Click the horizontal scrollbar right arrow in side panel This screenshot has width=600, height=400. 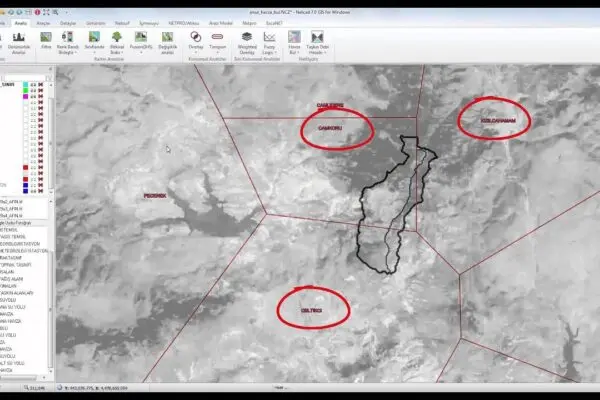click(x=44, y=377)
